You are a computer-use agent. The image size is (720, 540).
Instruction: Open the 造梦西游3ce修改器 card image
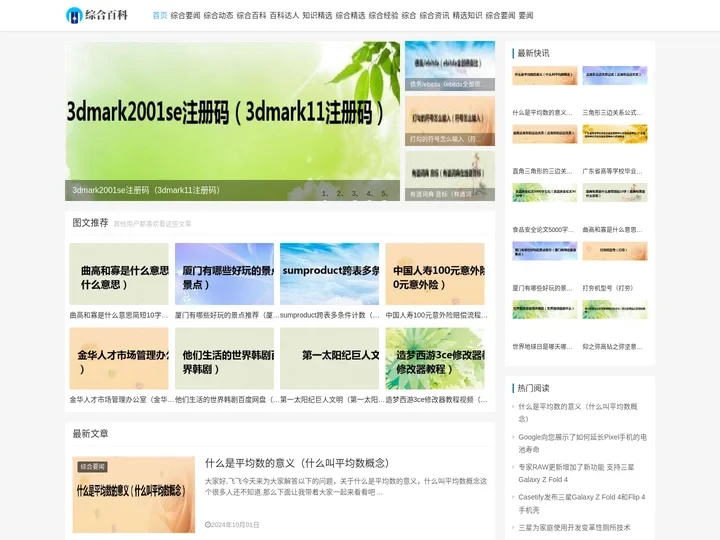tap(435, 358)
